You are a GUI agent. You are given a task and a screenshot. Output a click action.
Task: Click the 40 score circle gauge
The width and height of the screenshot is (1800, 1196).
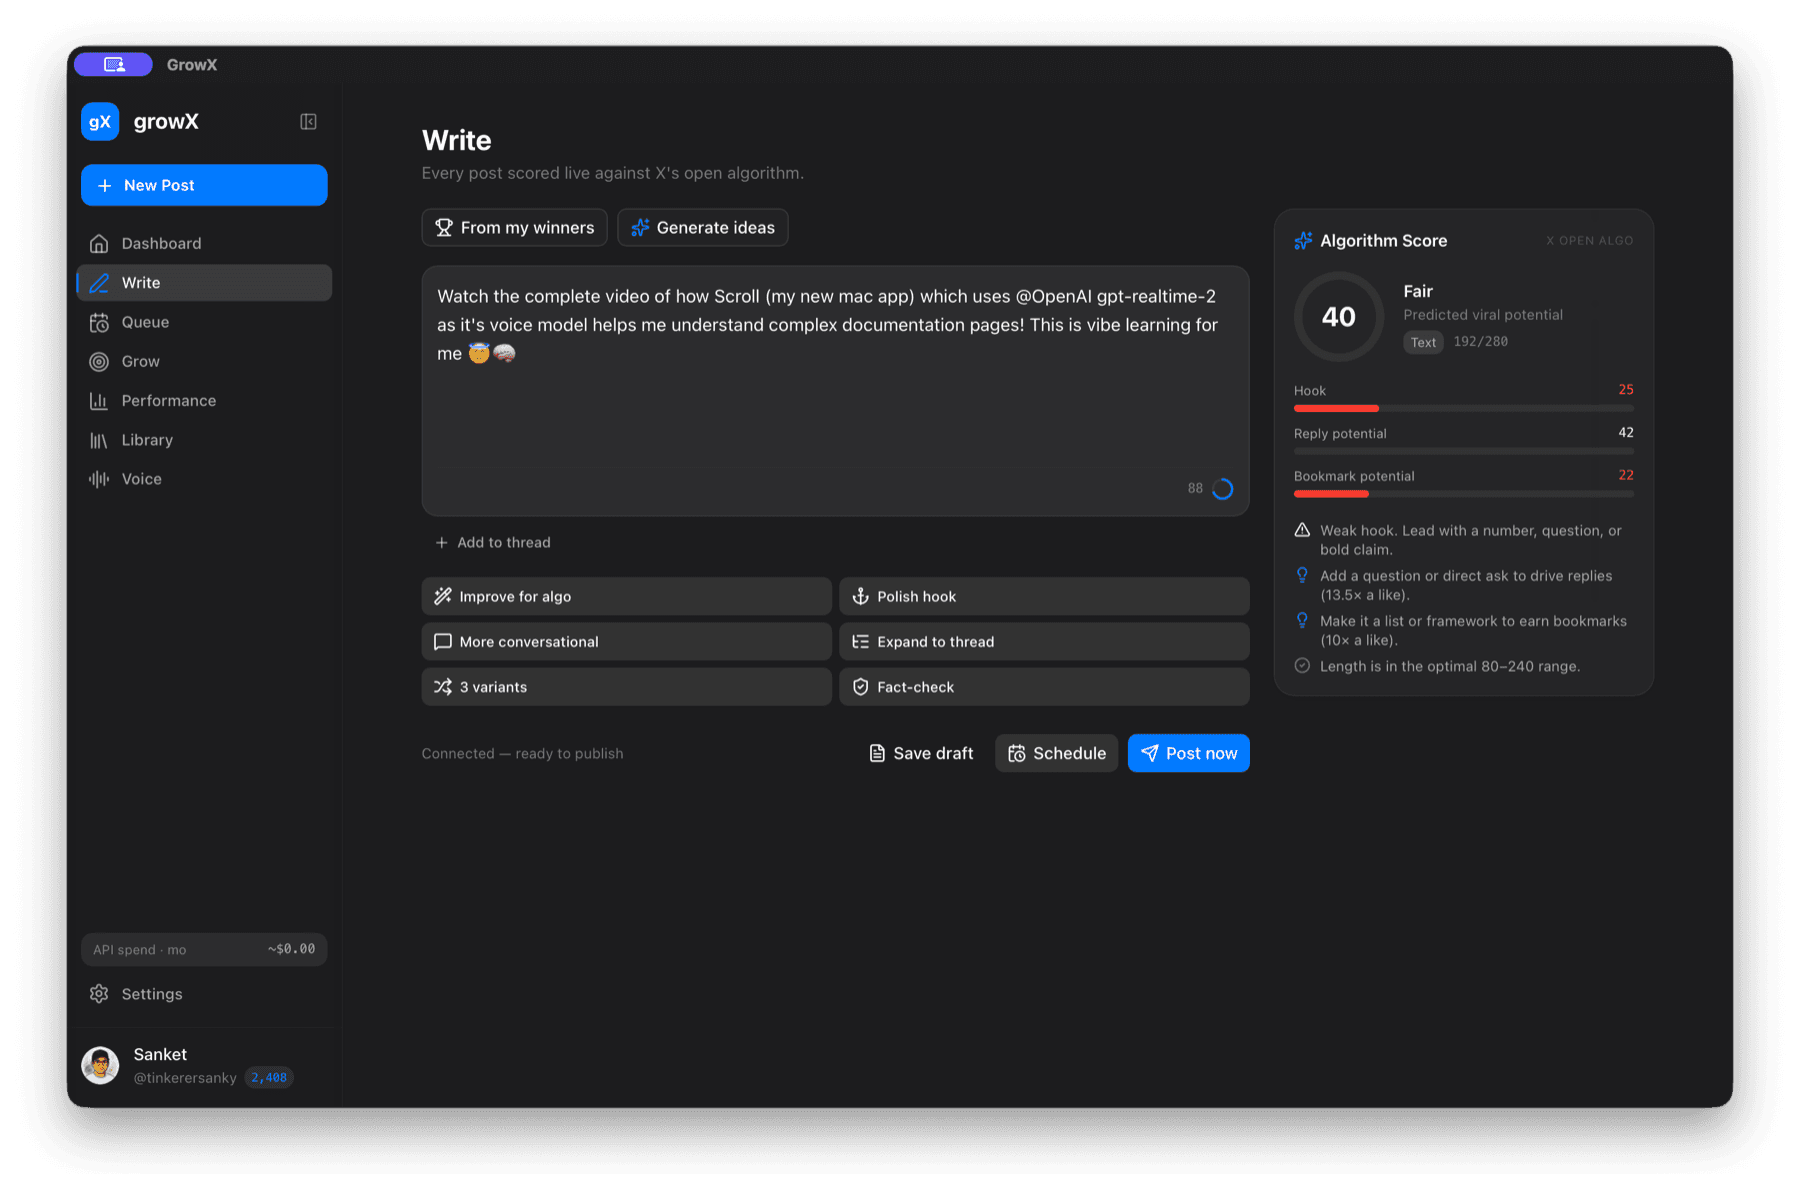[x=1339, y=317]
